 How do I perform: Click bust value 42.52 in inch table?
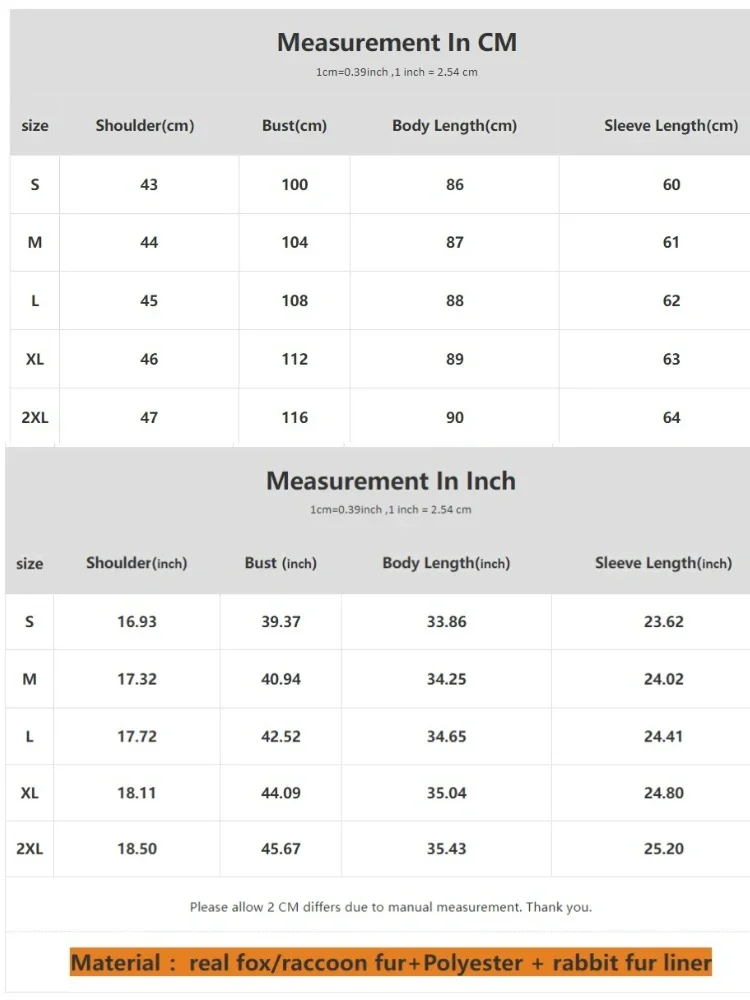(281, 737)
